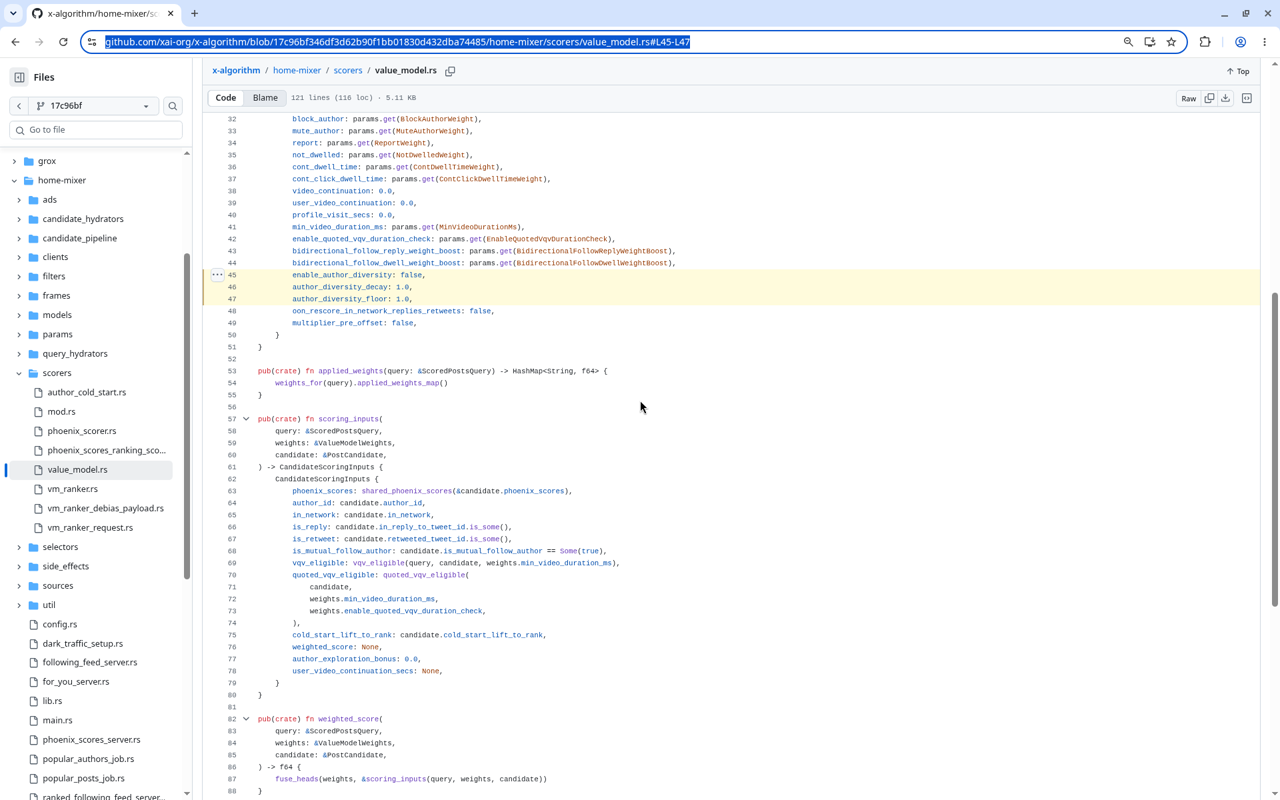Copy file path icon next to value_model.rs
The width and height of the screenshot is (1280, 800).
point(450,71)
